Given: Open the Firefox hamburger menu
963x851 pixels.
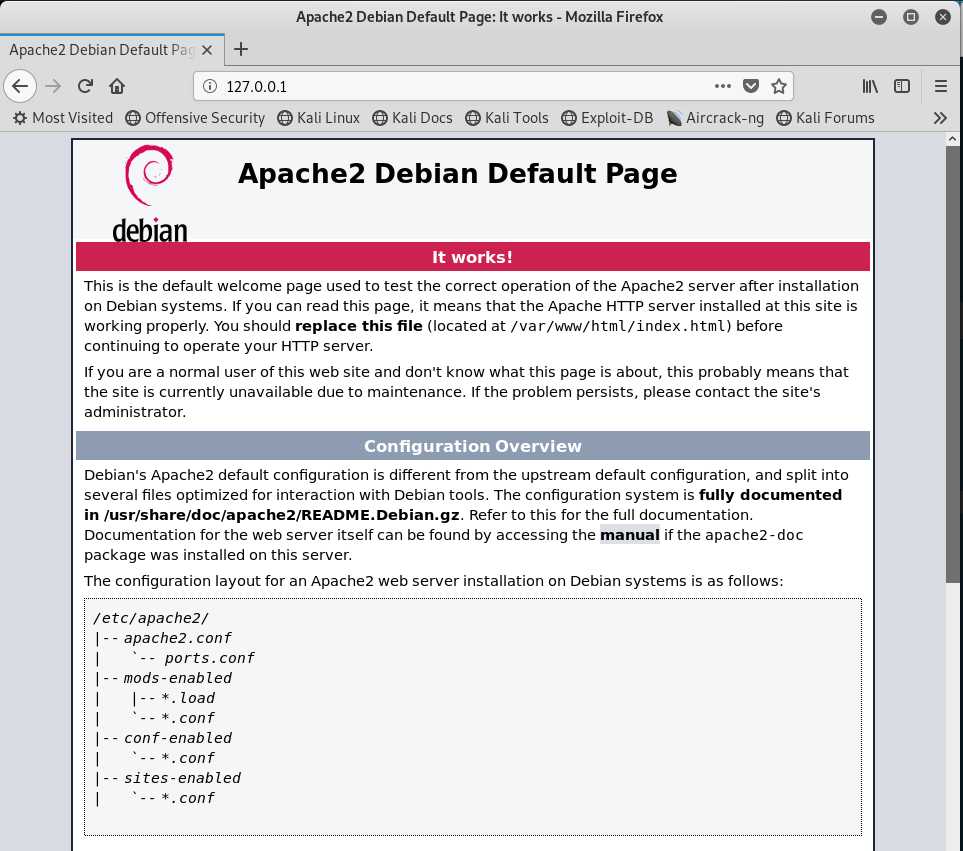Looking at the screenshot, I should click(x=940, y=86).
